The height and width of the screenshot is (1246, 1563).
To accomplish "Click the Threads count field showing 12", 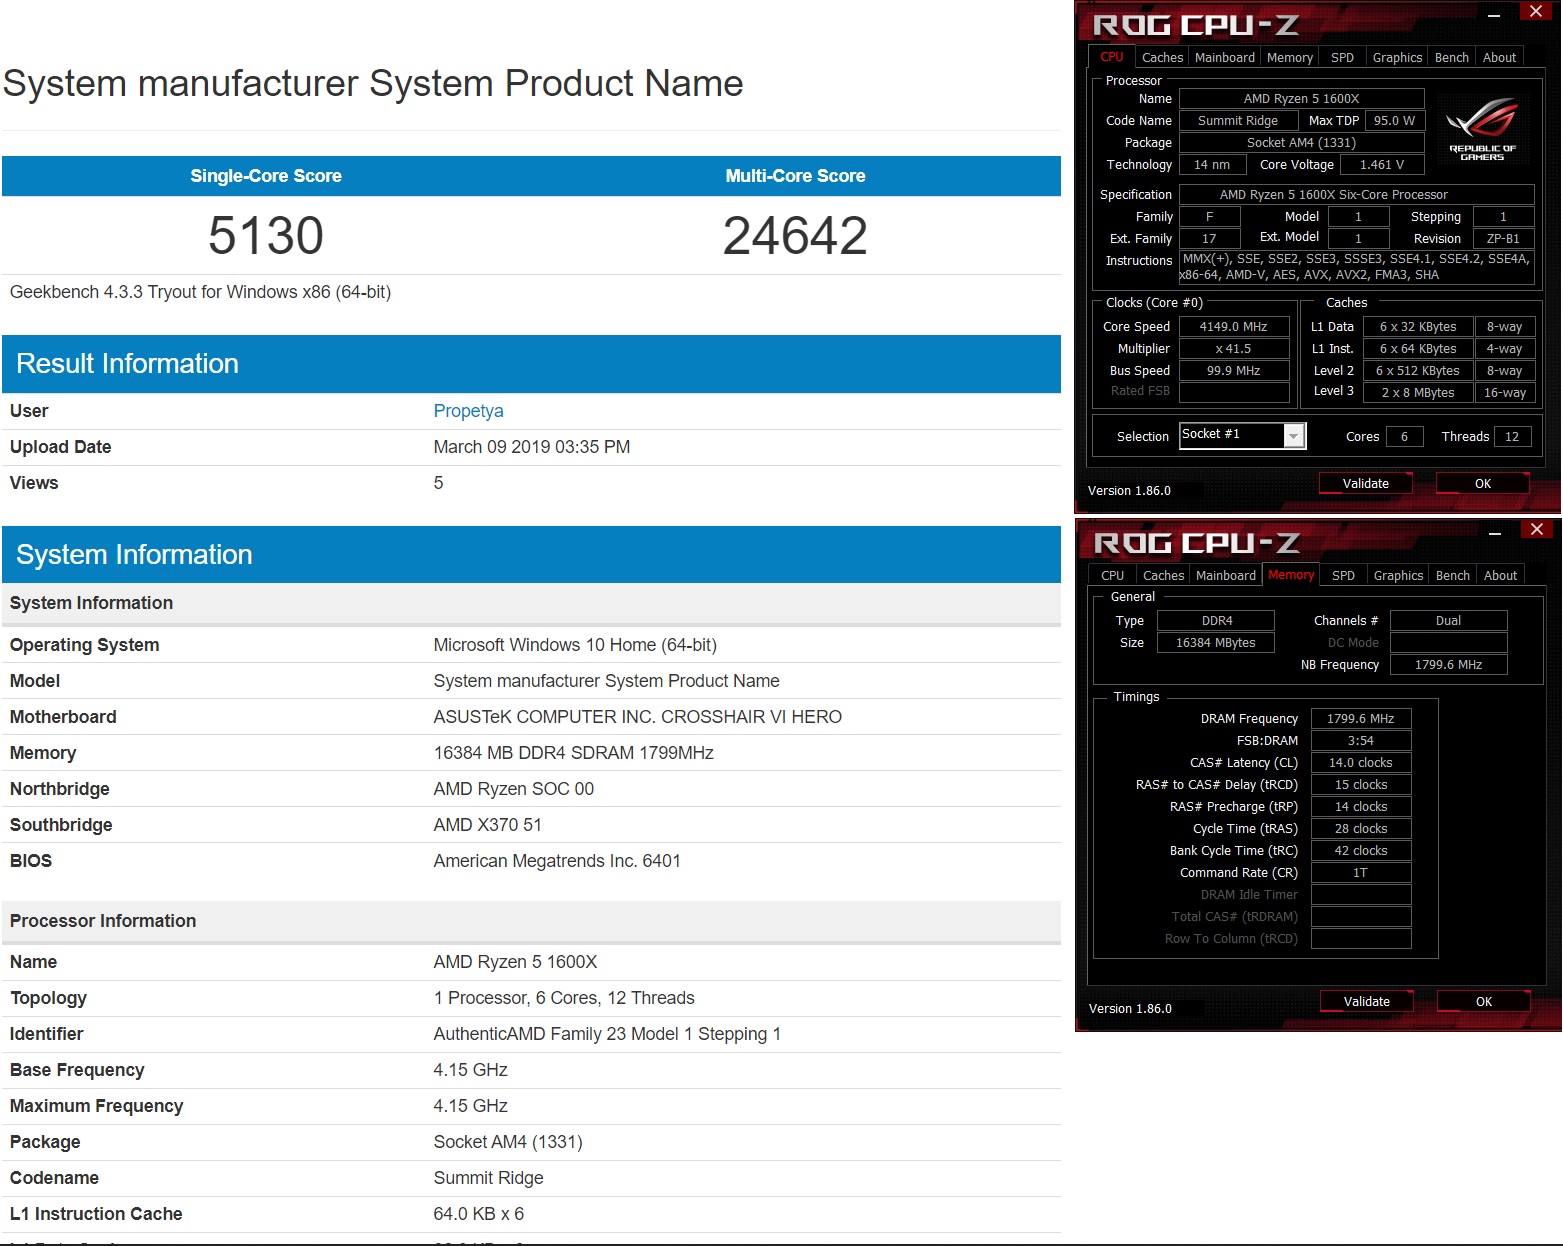I will (1512, 436).
